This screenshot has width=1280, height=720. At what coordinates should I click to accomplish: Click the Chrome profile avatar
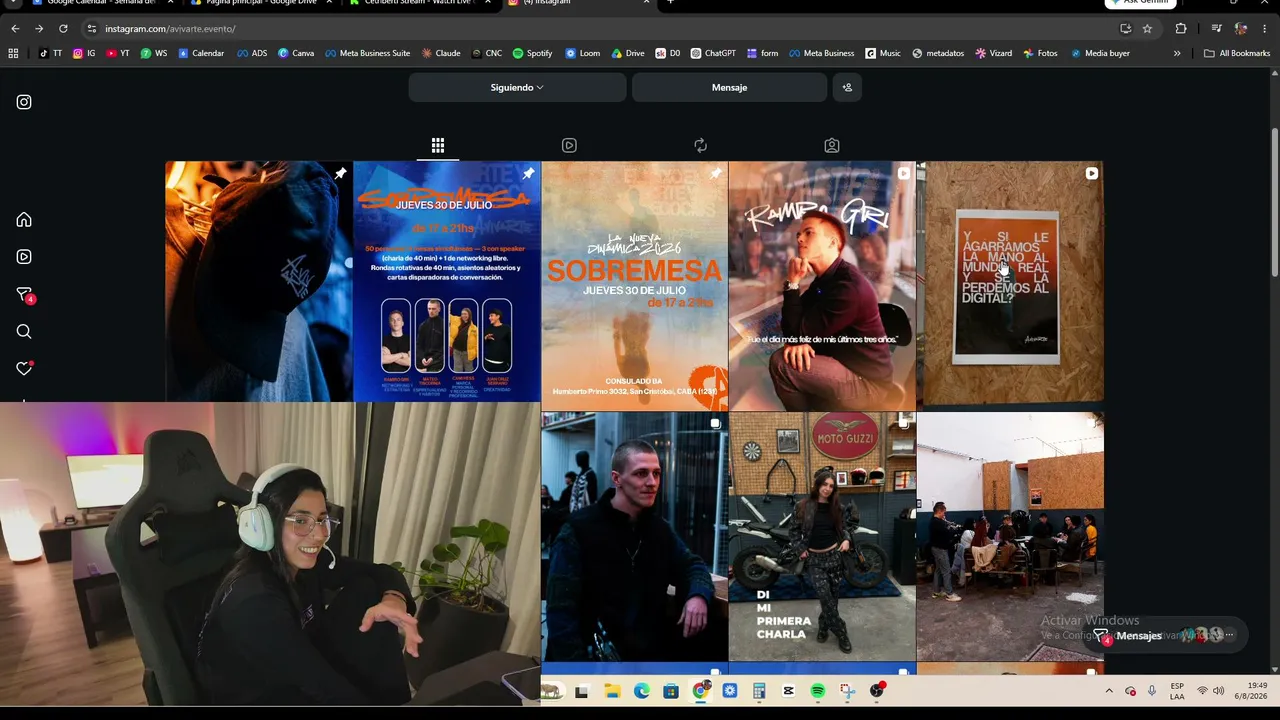click(x=1241, y=29)
